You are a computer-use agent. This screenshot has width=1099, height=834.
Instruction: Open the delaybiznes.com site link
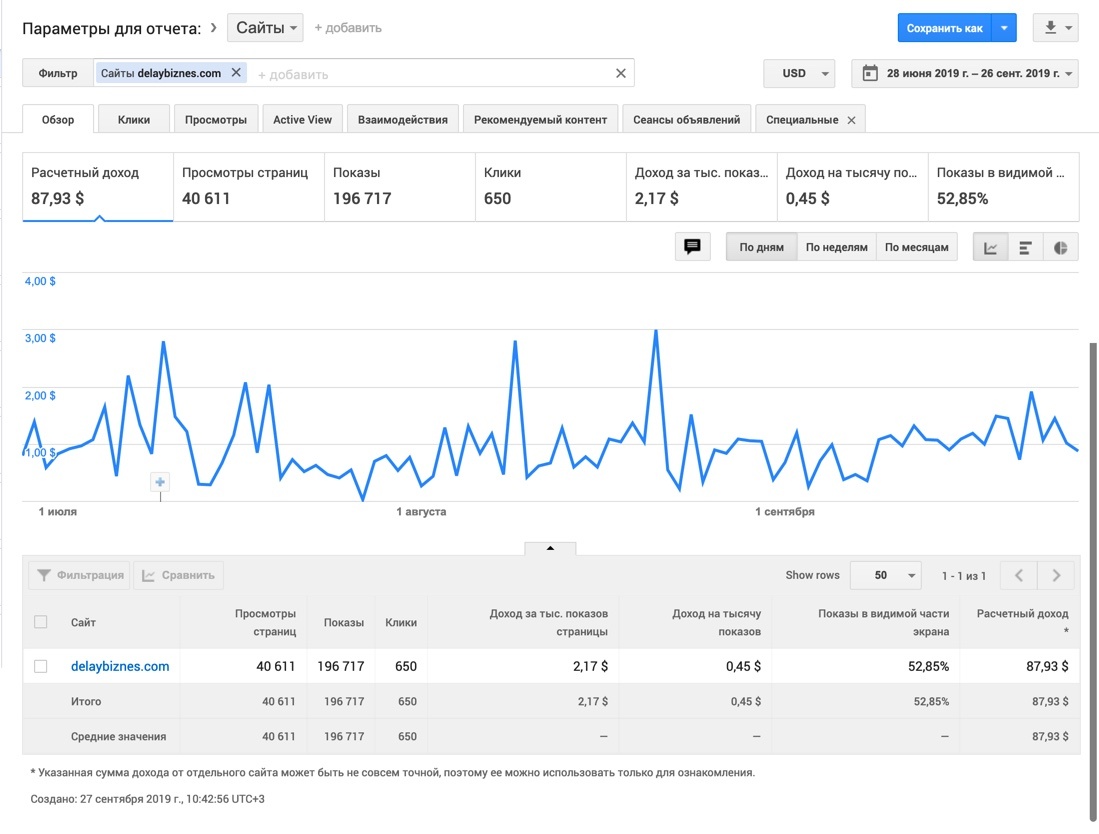(120, 666)
